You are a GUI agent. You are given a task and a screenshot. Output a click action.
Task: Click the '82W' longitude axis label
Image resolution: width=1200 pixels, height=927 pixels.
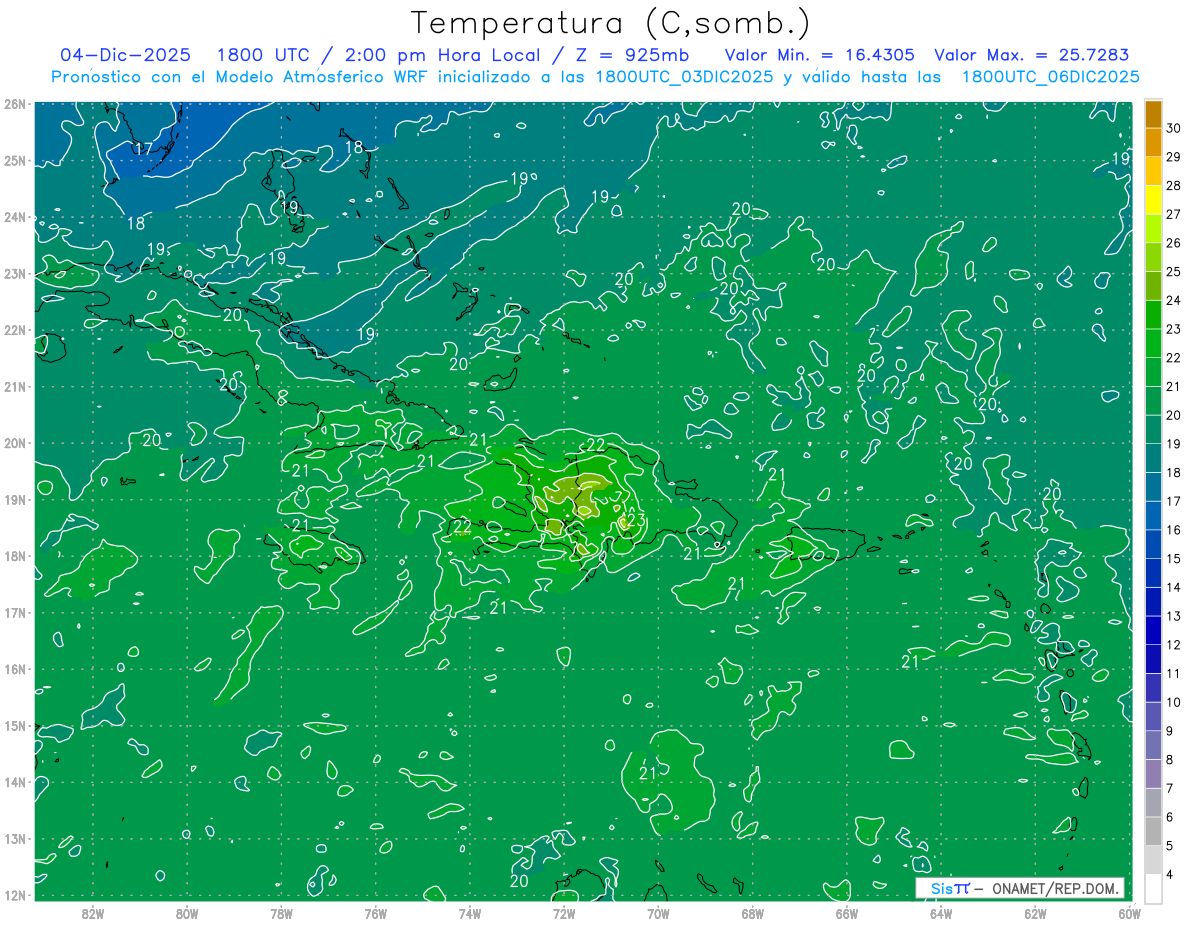point(93,913)
